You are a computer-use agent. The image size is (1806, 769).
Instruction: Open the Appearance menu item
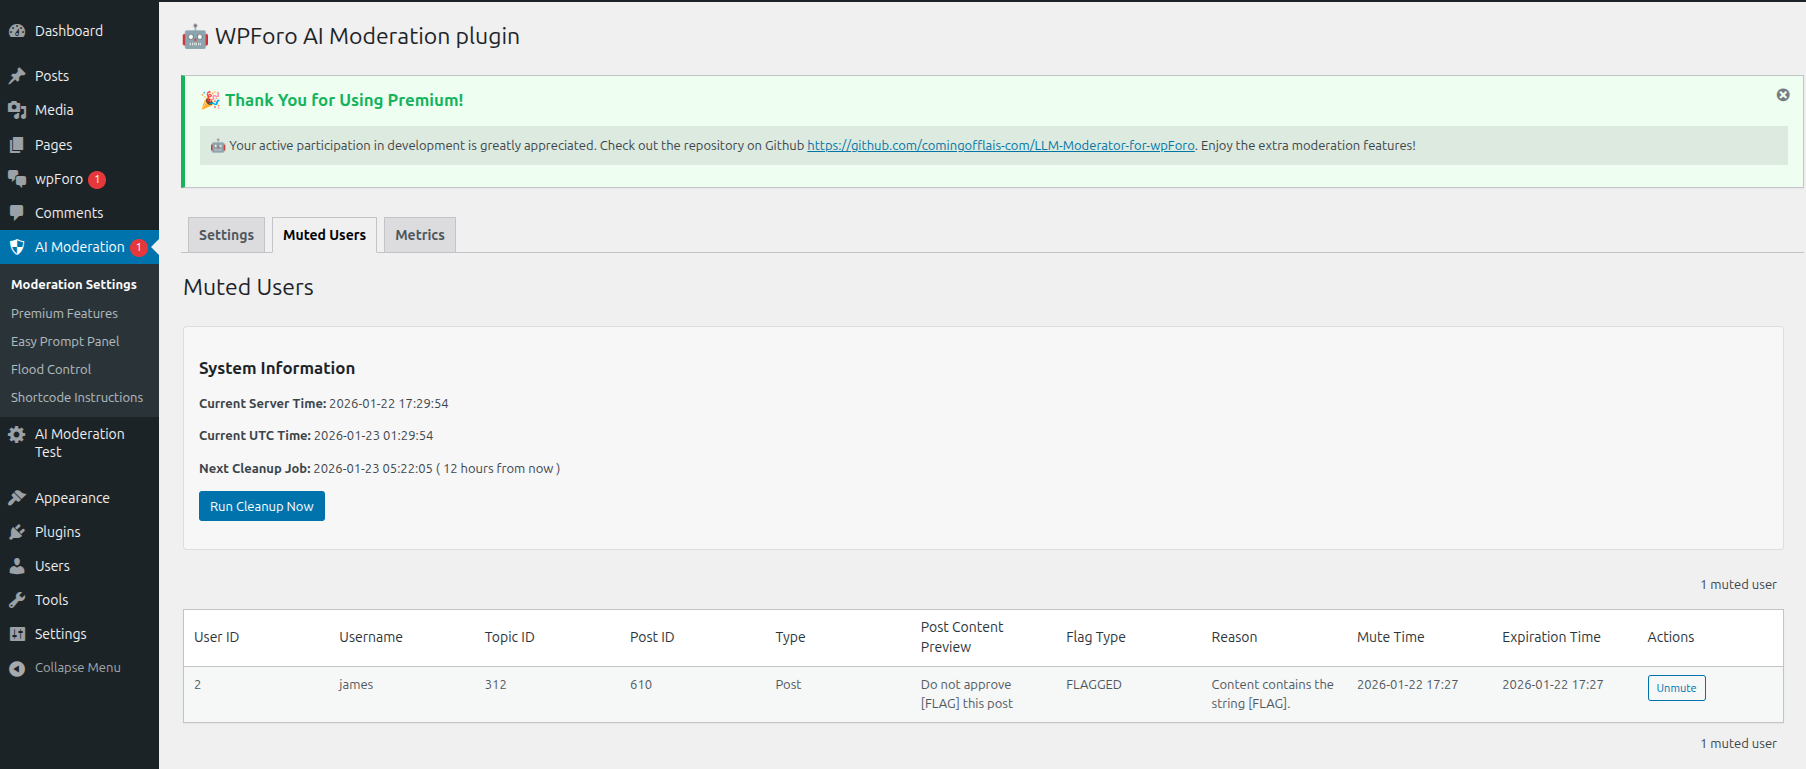coord(79,498)
